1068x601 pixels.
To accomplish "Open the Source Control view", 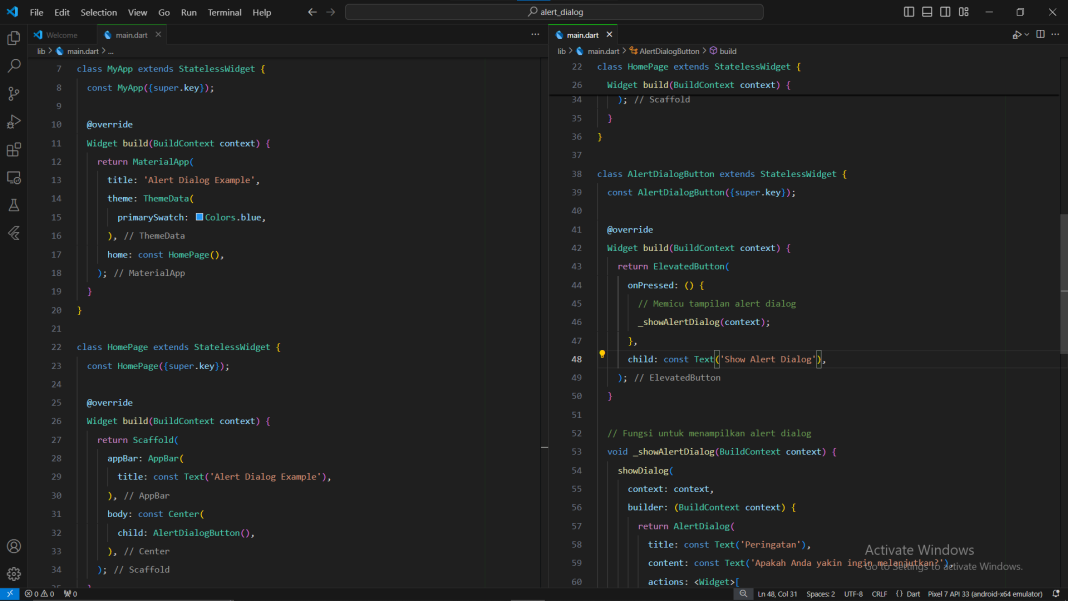I will point(13,94).
